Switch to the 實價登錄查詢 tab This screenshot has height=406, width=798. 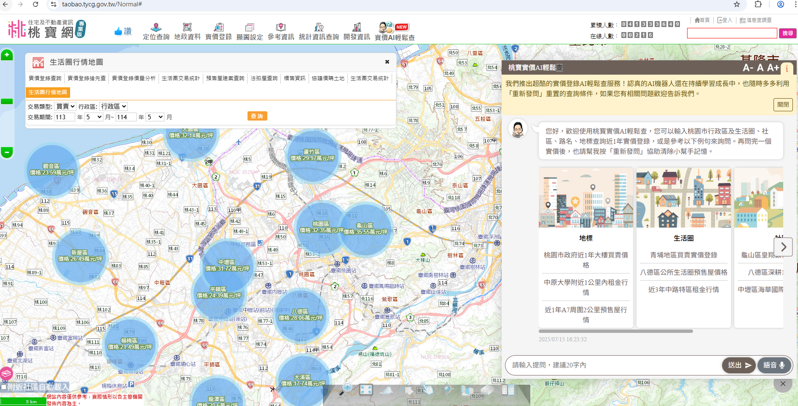pyautogui.click(x=45, y=78)
